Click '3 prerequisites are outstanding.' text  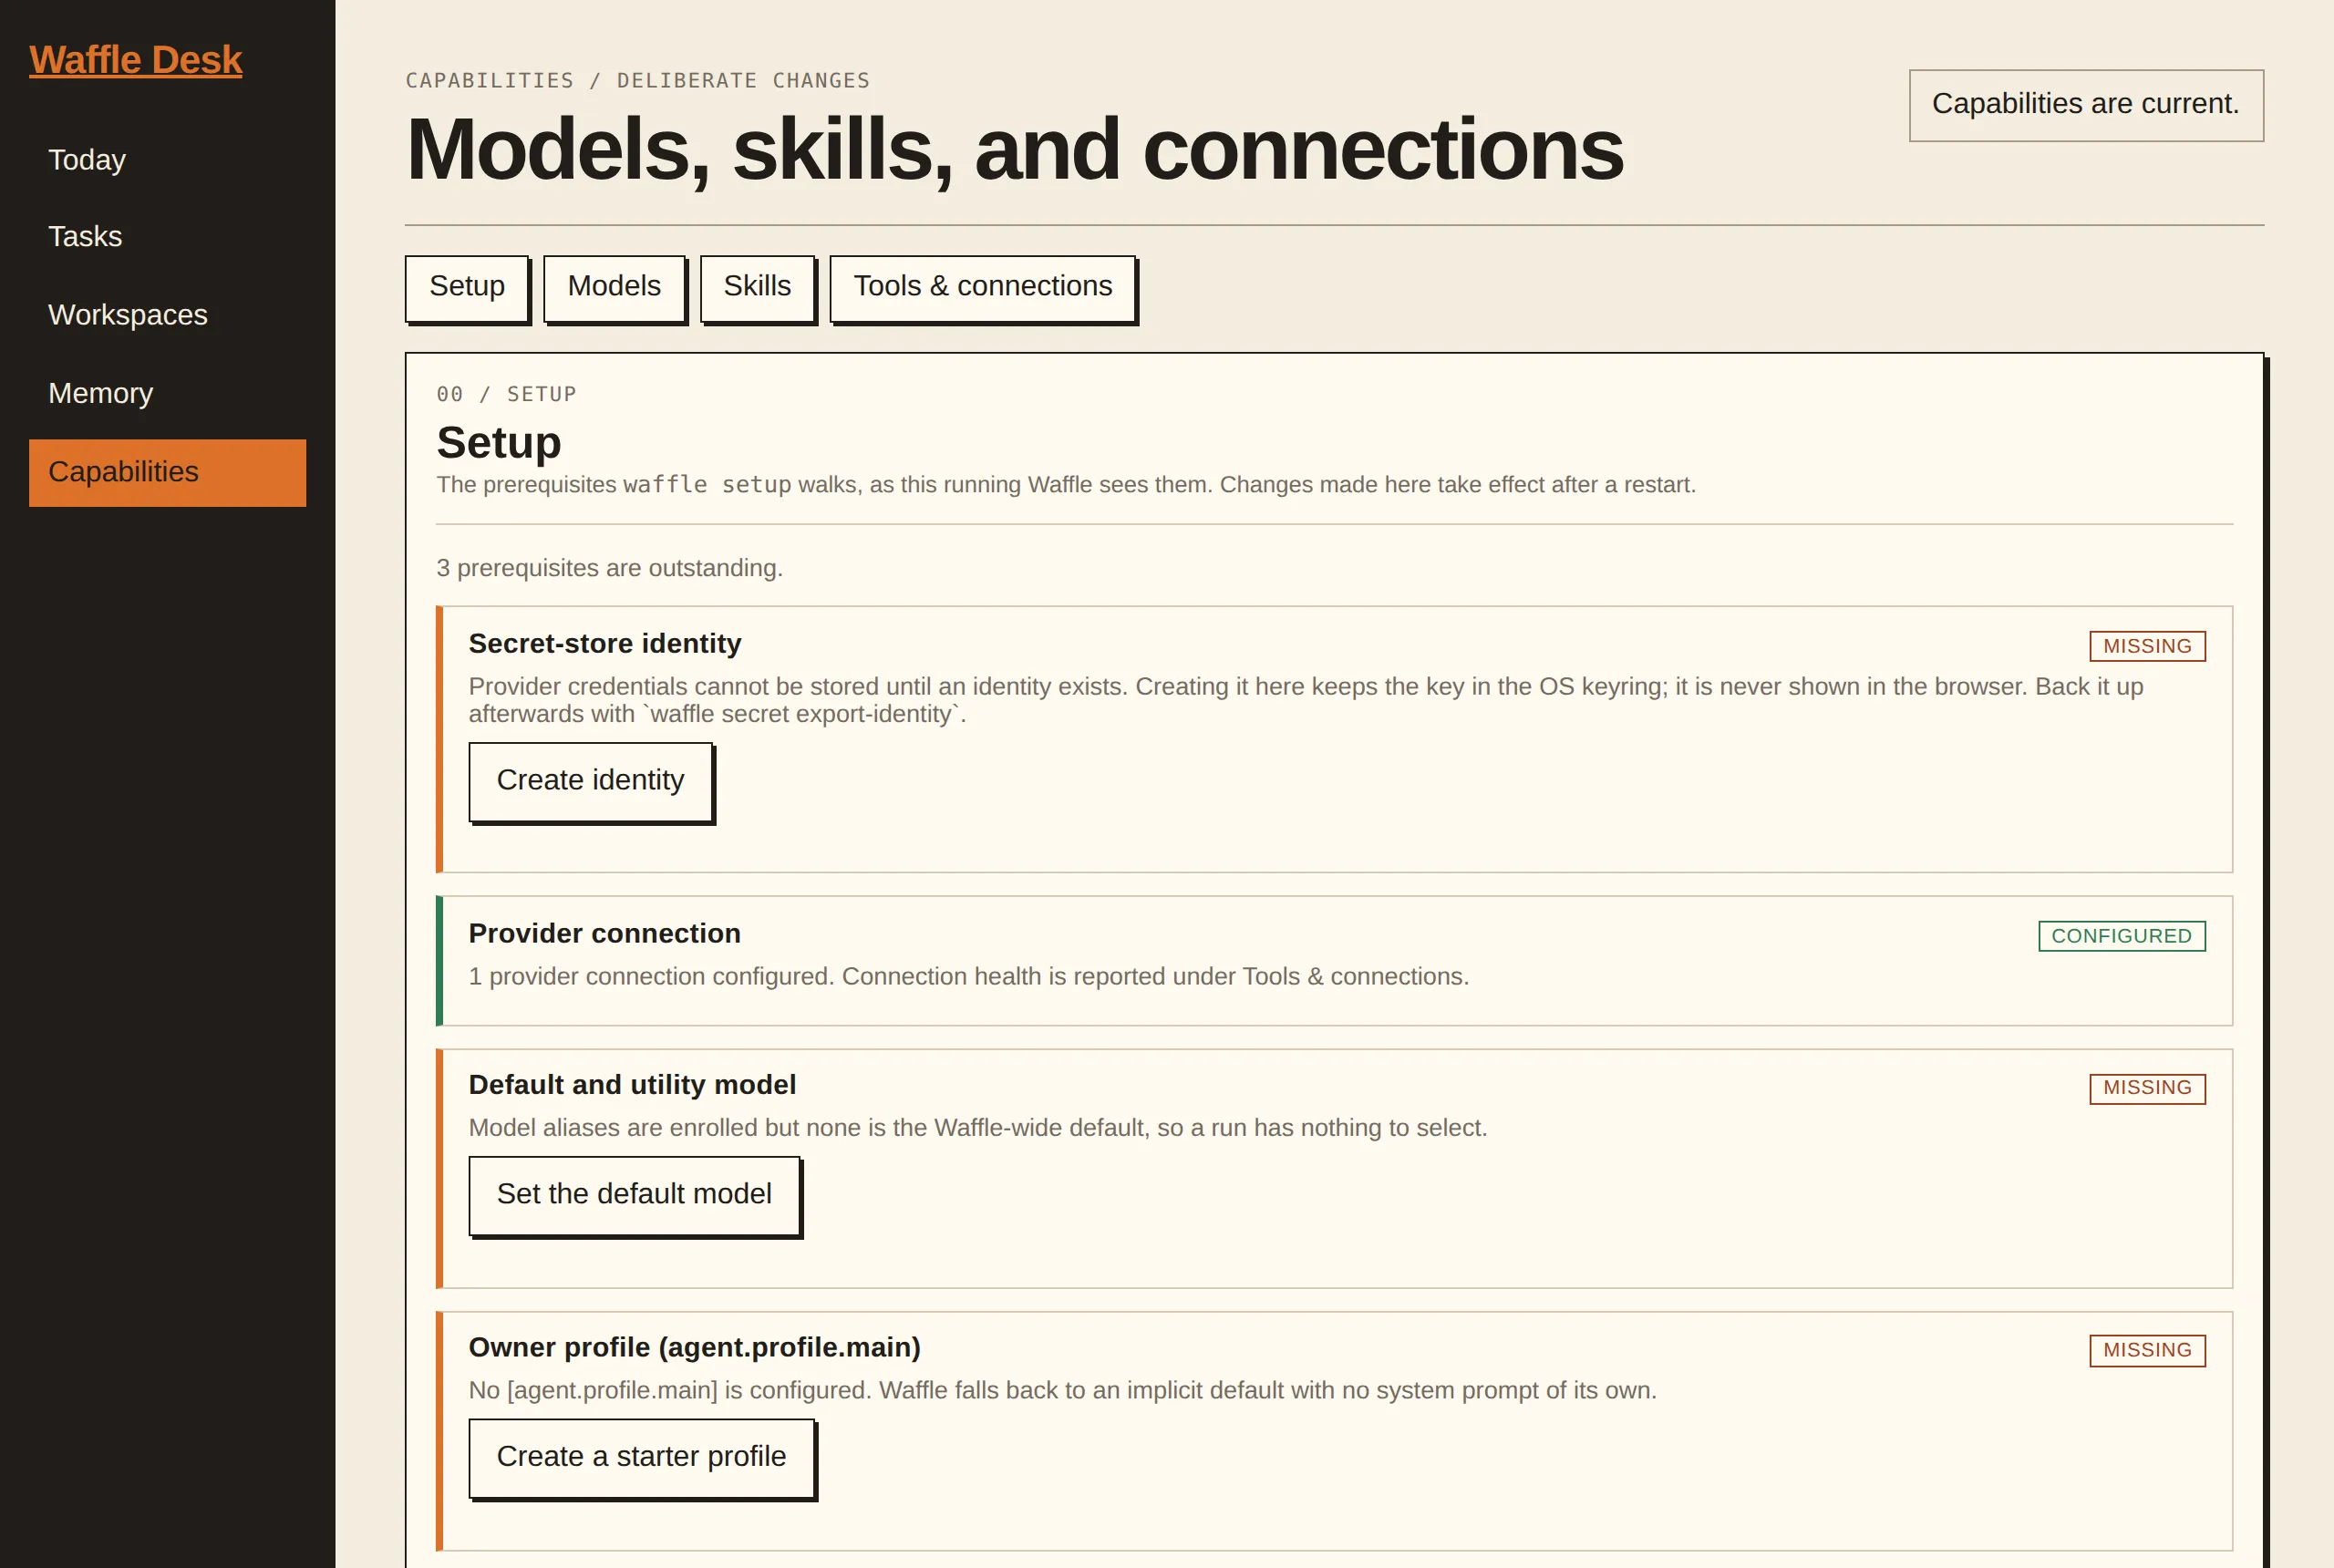click(609, 568)
